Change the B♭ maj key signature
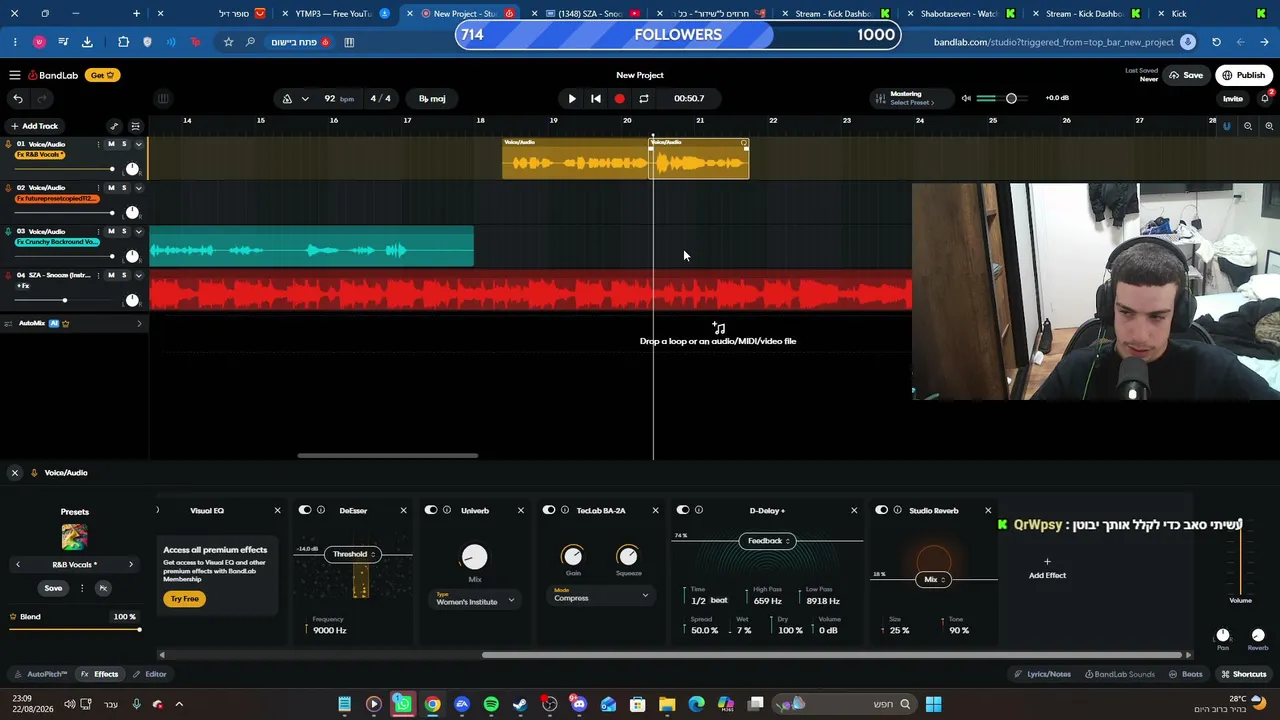1280x720 pixels. pos(433,98)
